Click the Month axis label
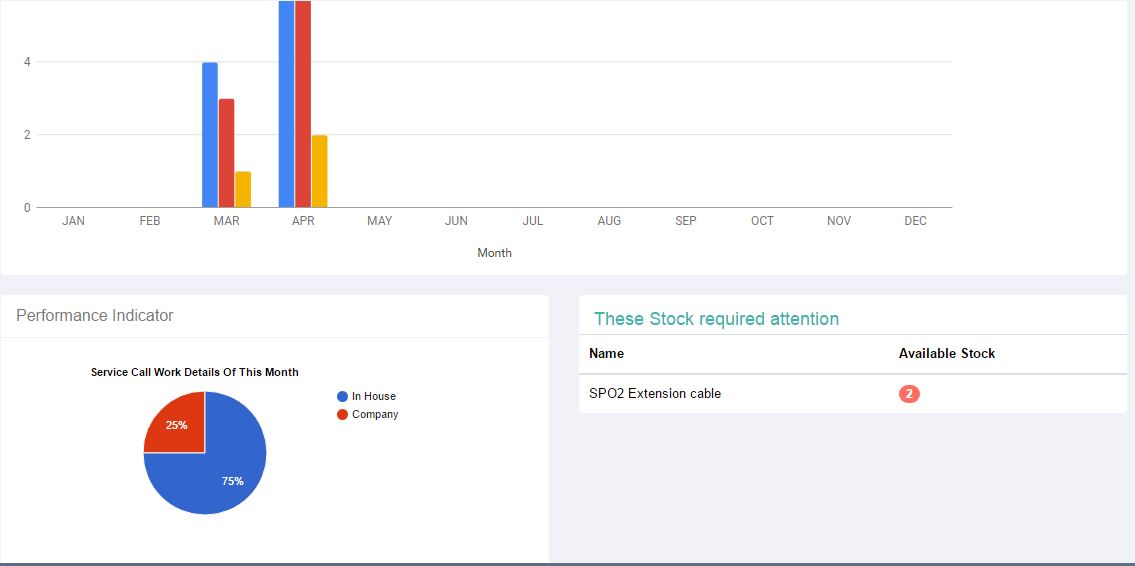The image size is (1135, 566). point(494,253)
